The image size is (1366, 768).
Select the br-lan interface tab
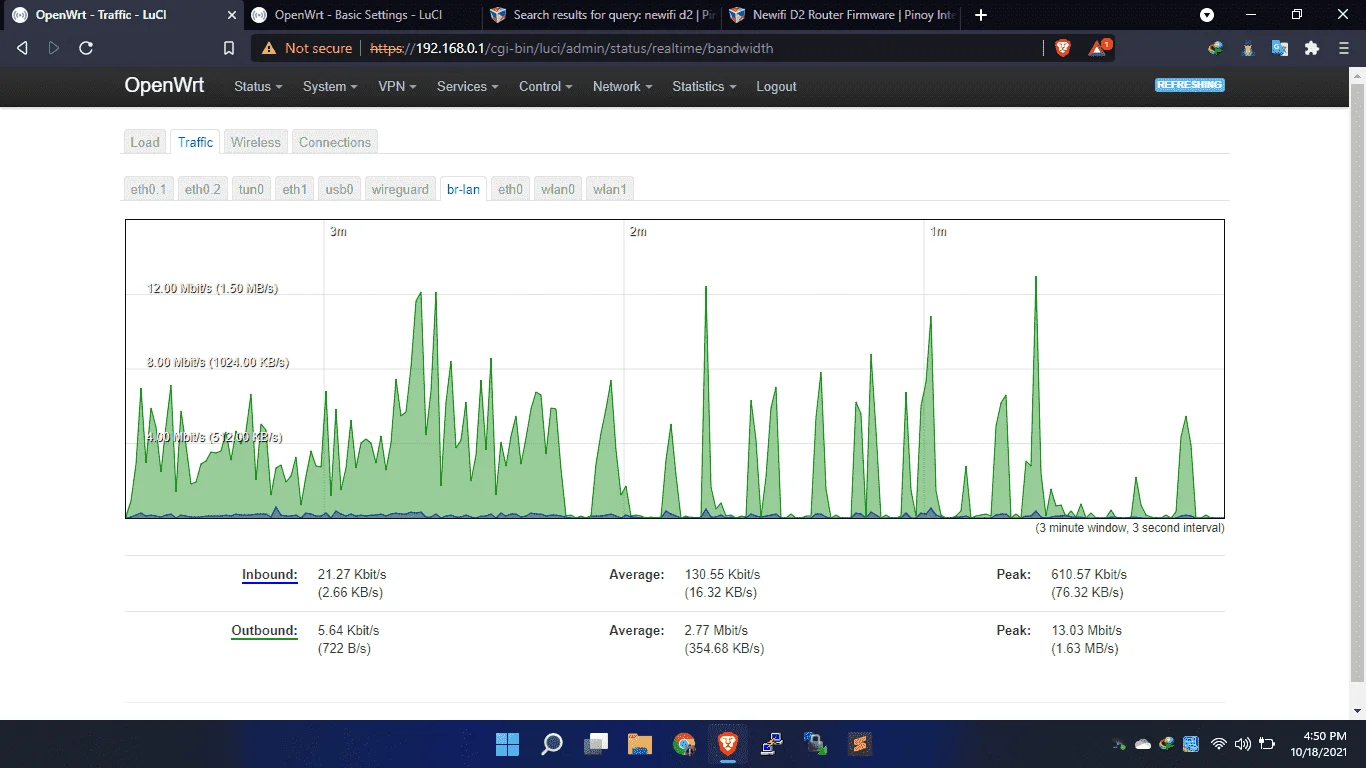pos(463,189)
